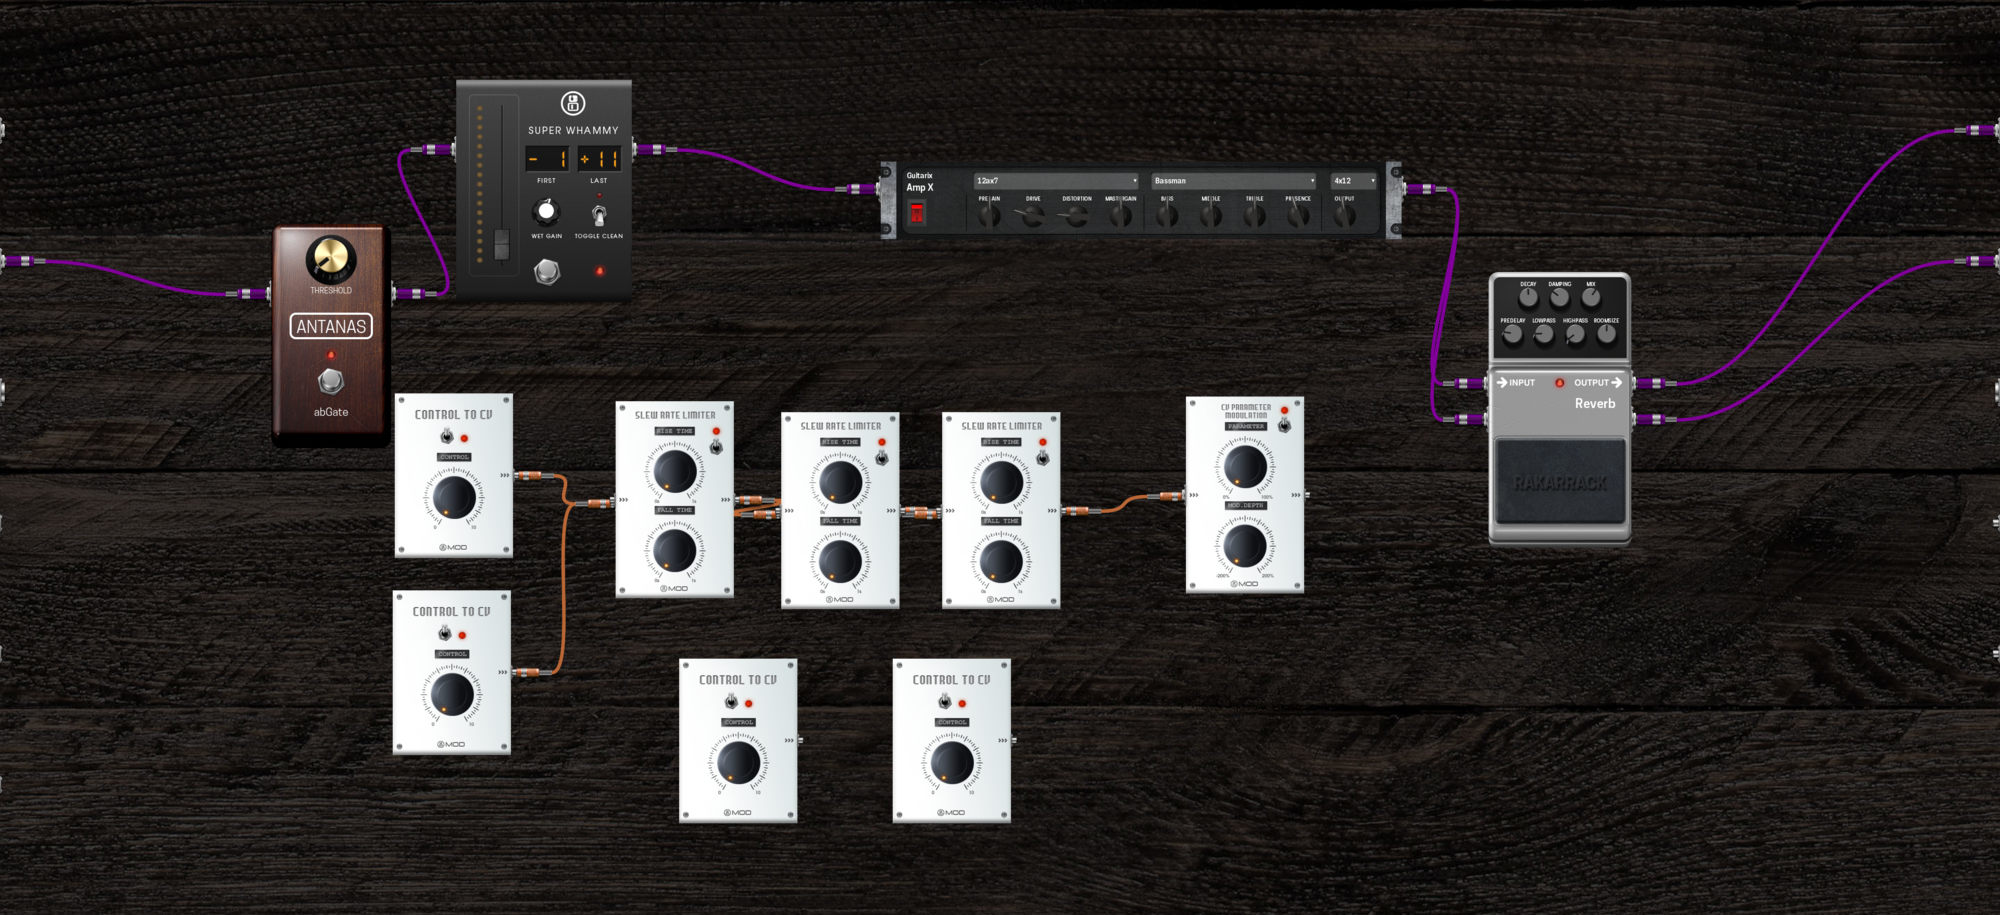This screenshot has height=915, width=2000.
Task: Turn the Reverb Highpass knob
Action: click(1575, 335)
